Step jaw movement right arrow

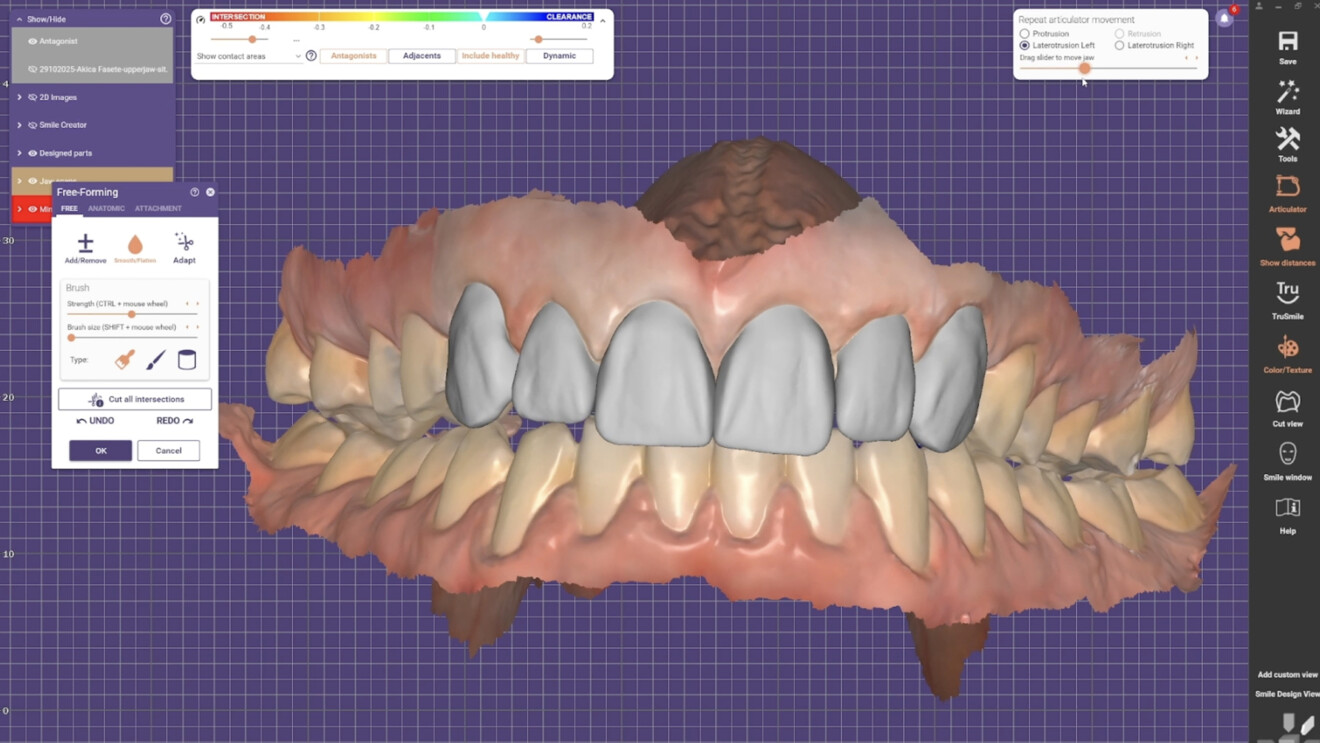coord(1197,58)
